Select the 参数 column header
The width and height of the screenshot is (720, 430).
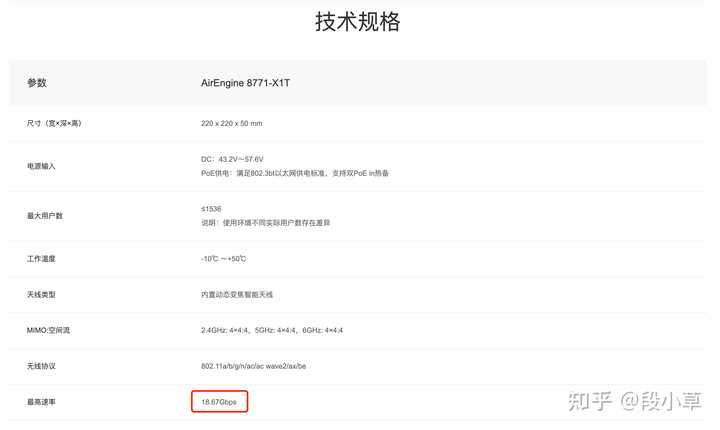pos(37,83)
